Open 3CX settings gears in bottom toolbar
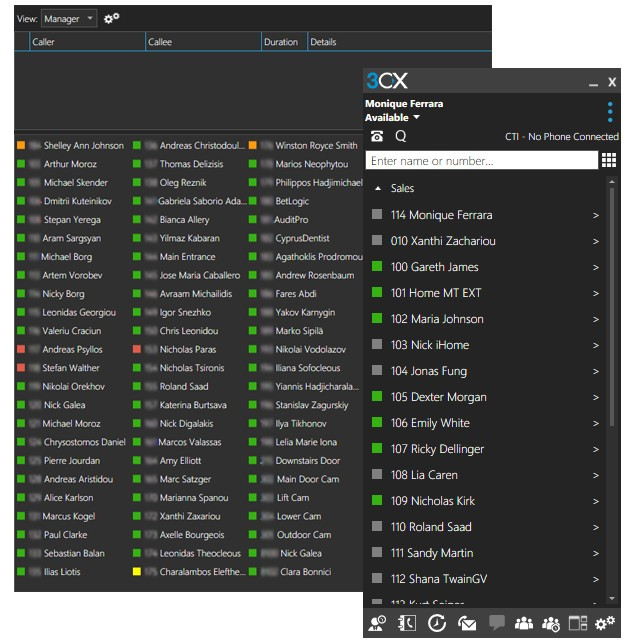This screenshot has height=640, width=625. (605, 623)
